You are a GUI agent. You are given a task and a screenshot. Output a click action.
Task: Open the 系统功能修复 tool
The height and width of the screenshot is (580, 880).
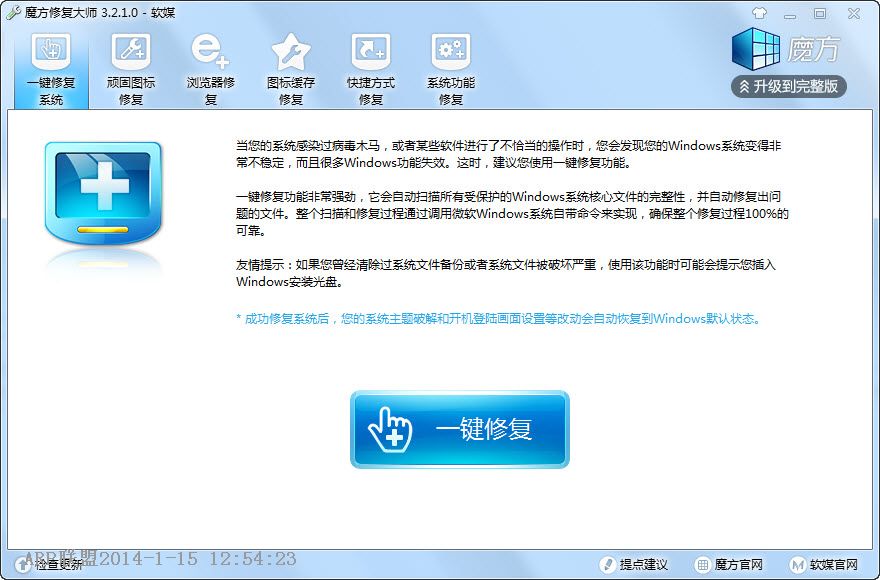coord(451,70)
